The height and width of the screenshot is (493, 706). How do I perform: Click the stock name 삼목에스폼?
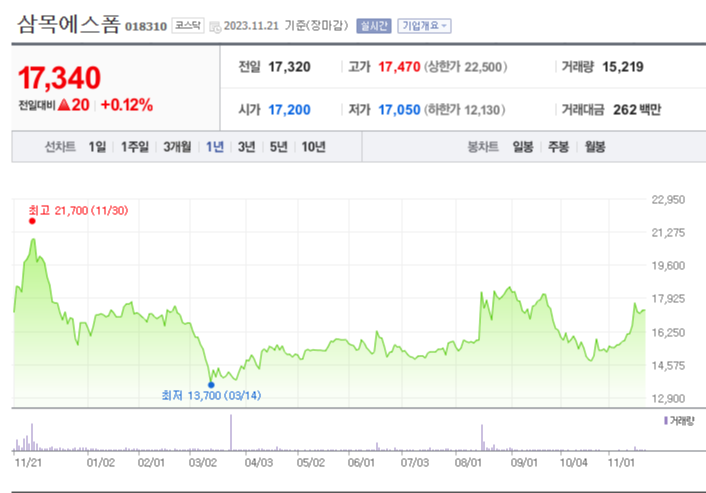tap(69, 24)
